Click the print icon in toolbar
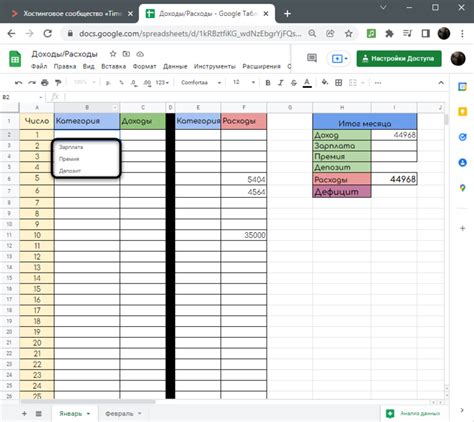474x422 pixels. coord(45,83)
